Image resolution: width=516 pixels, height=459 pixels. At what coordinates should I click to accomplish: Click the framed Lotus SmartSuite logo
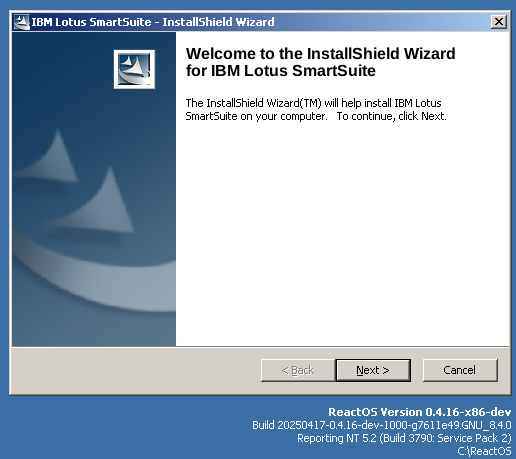pos(134,69)
